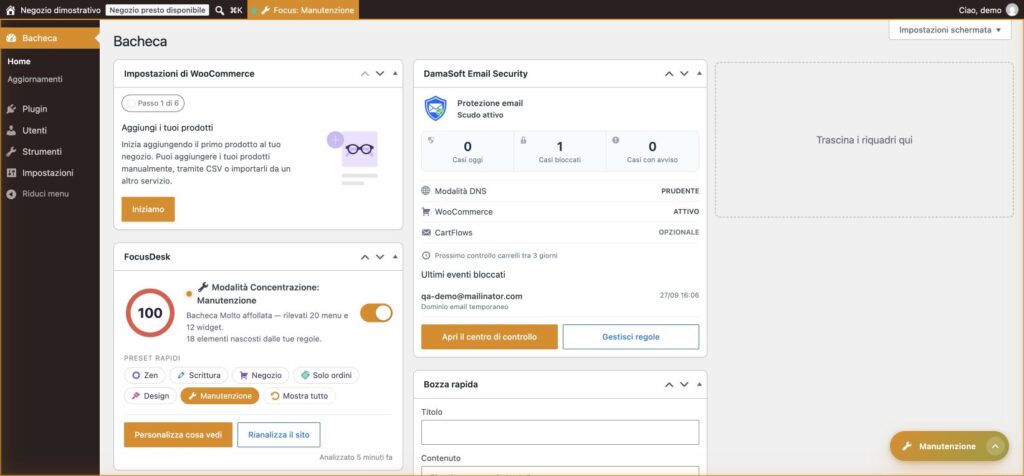Click the CartFlows envelope icon
This screenshot has width=1024, height=476.
click(x=426, y=232)
